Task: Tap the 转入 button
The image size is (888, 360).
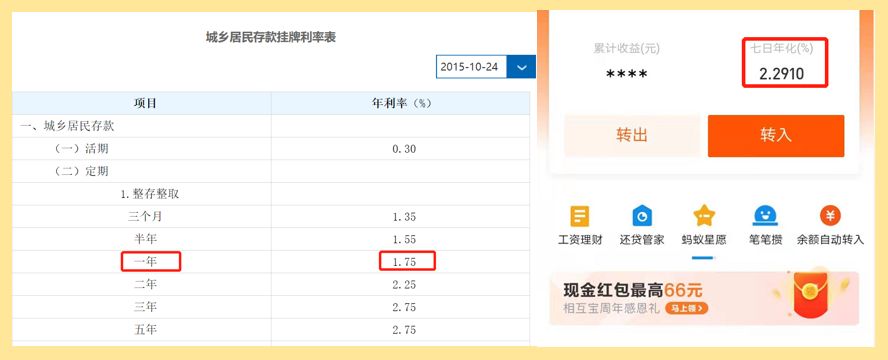Action: tap(776, 136)
